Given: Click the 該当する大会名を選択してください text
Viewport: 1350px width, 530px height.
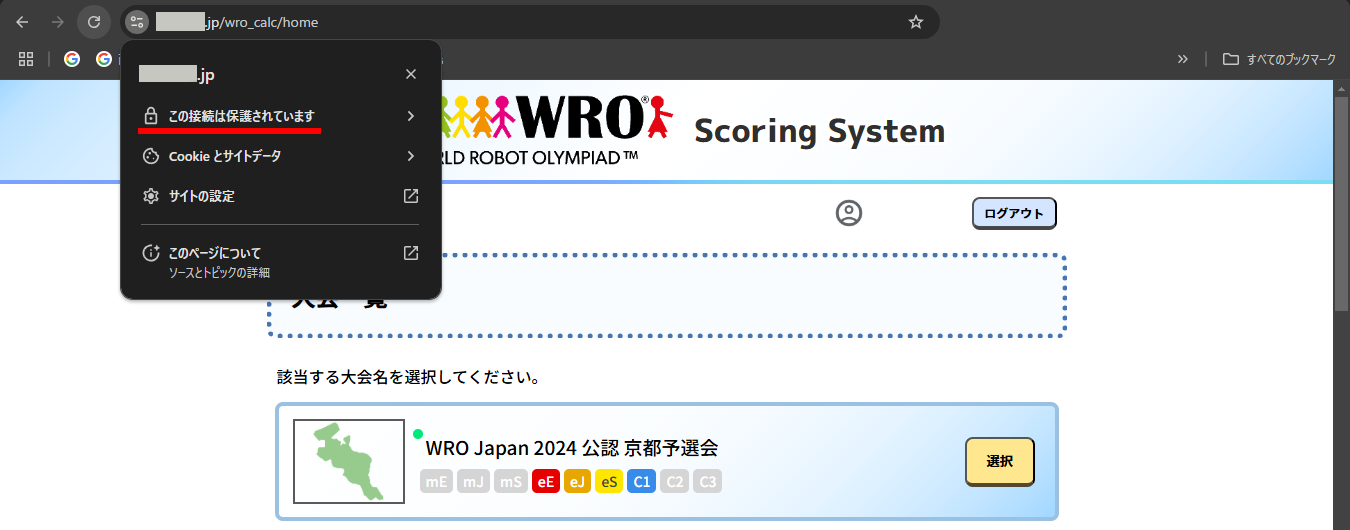Looking at the screenshot, I should (409, 378).
